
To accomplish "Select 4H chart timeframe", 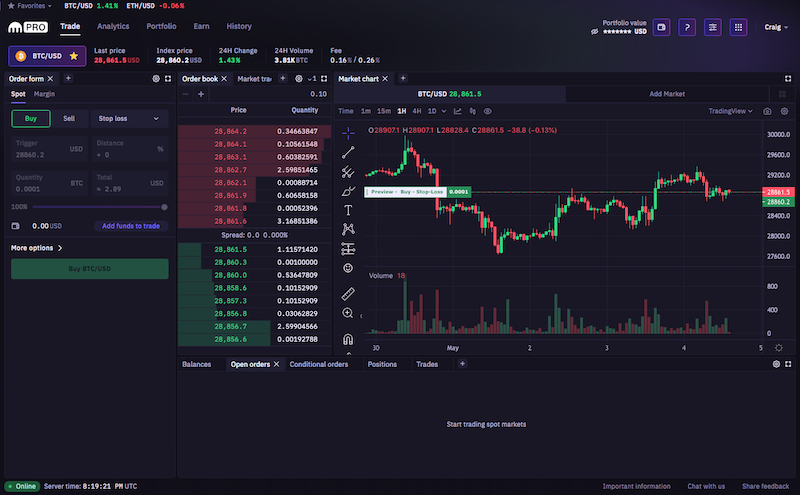I will pyautogui.click(x=417, y=111).
